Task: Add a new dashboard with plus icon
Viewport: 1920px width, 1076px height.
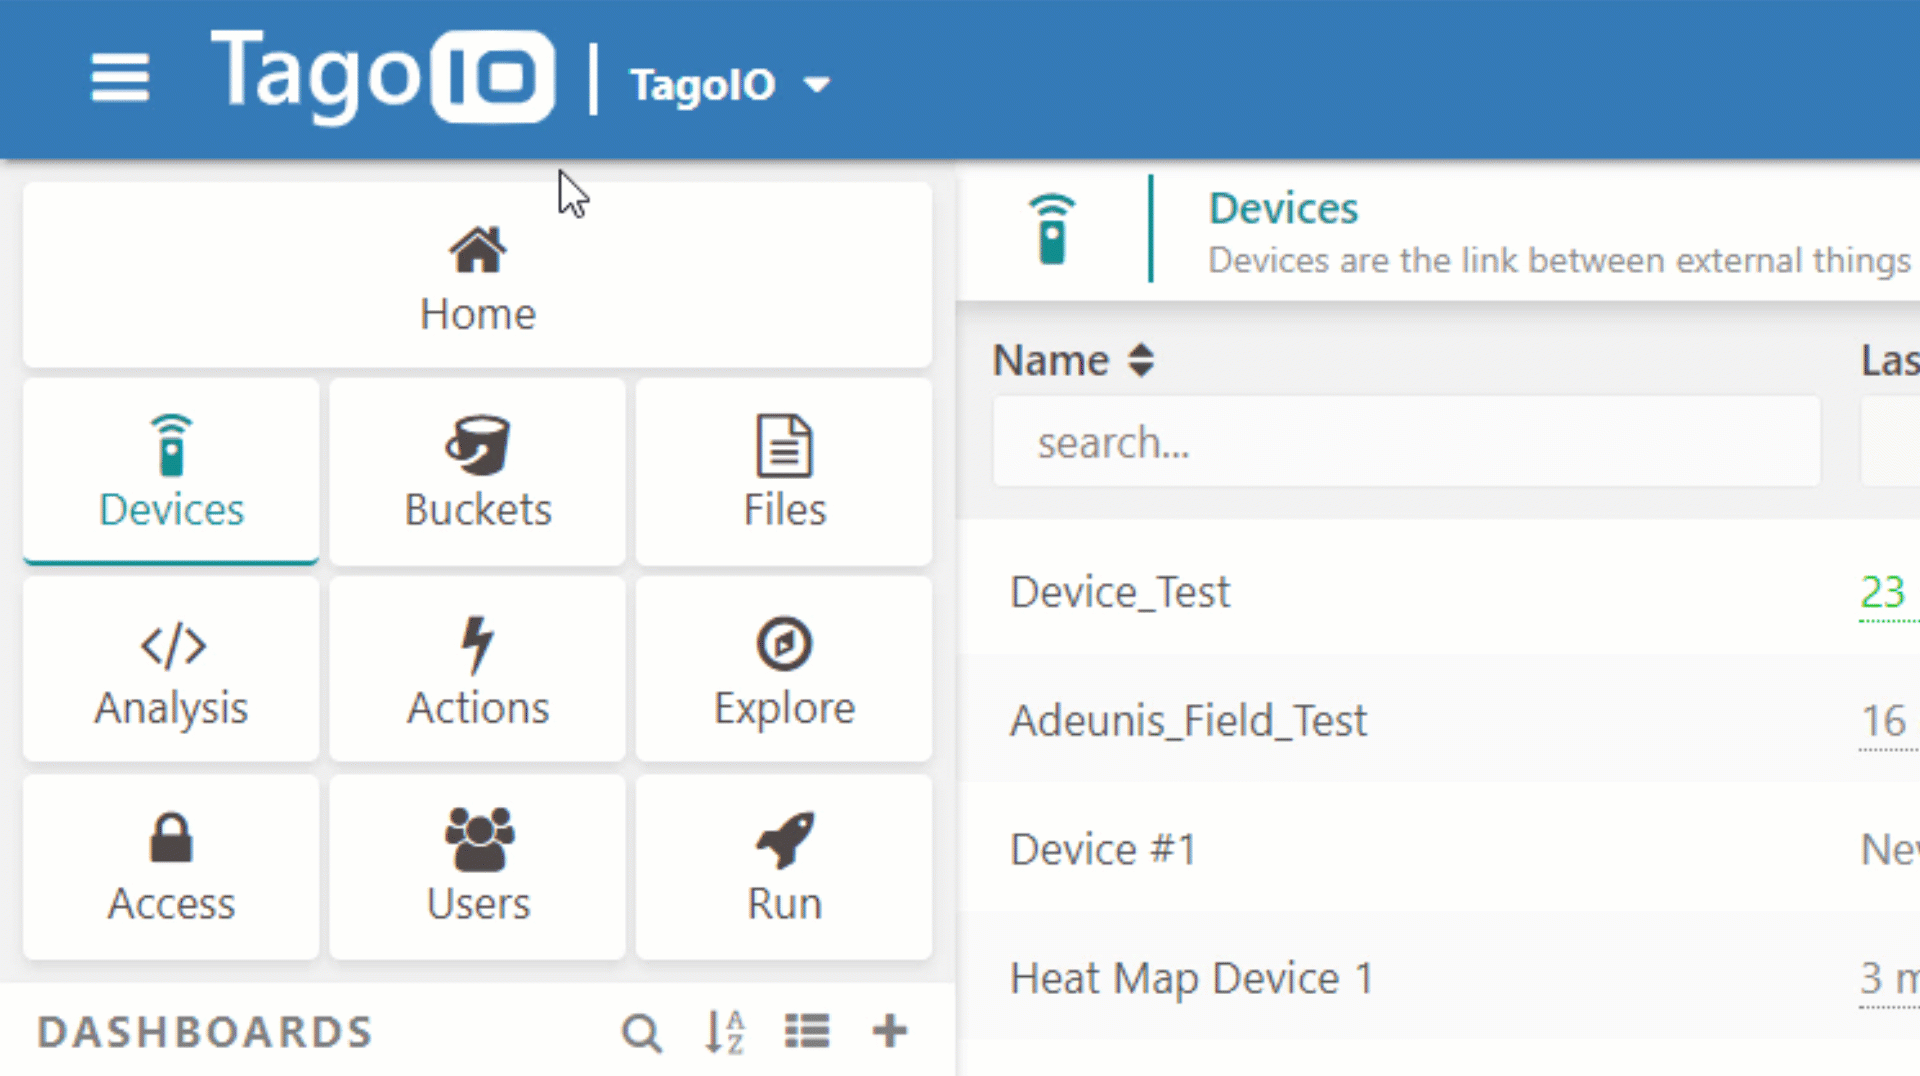Action: pyautogui.click(x=889, y=1031)
